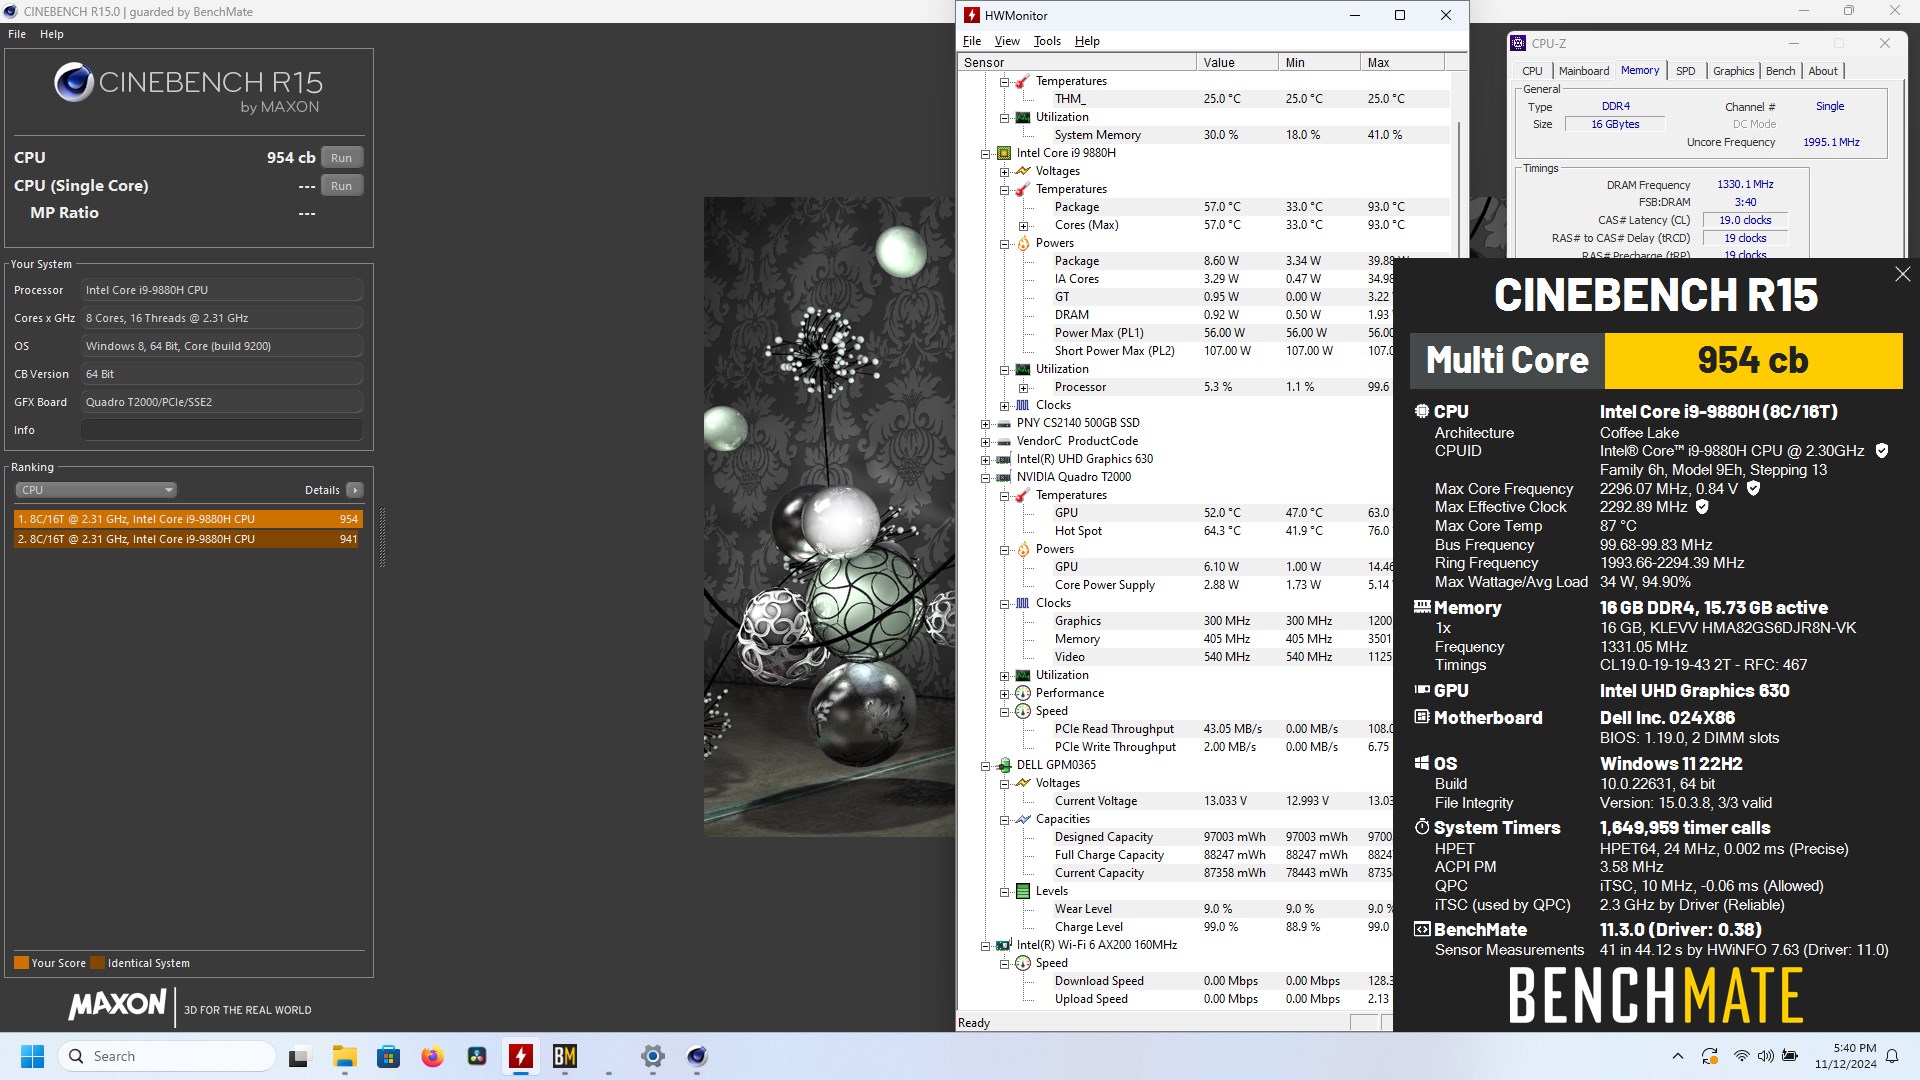The height and width of the screenshot is (1080, 1920).
Task: Open the Bench tab in CPU-Z
Action: coord(1780,71)
